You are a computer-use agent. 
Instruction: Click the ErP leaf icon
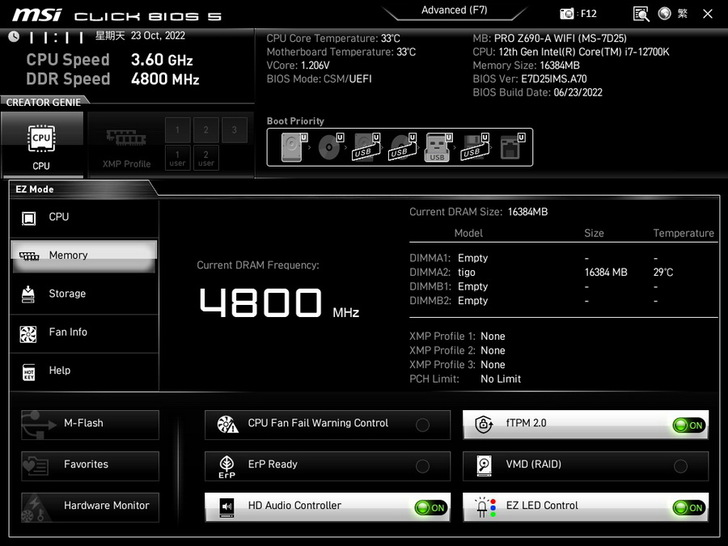[x=227, y=467]
